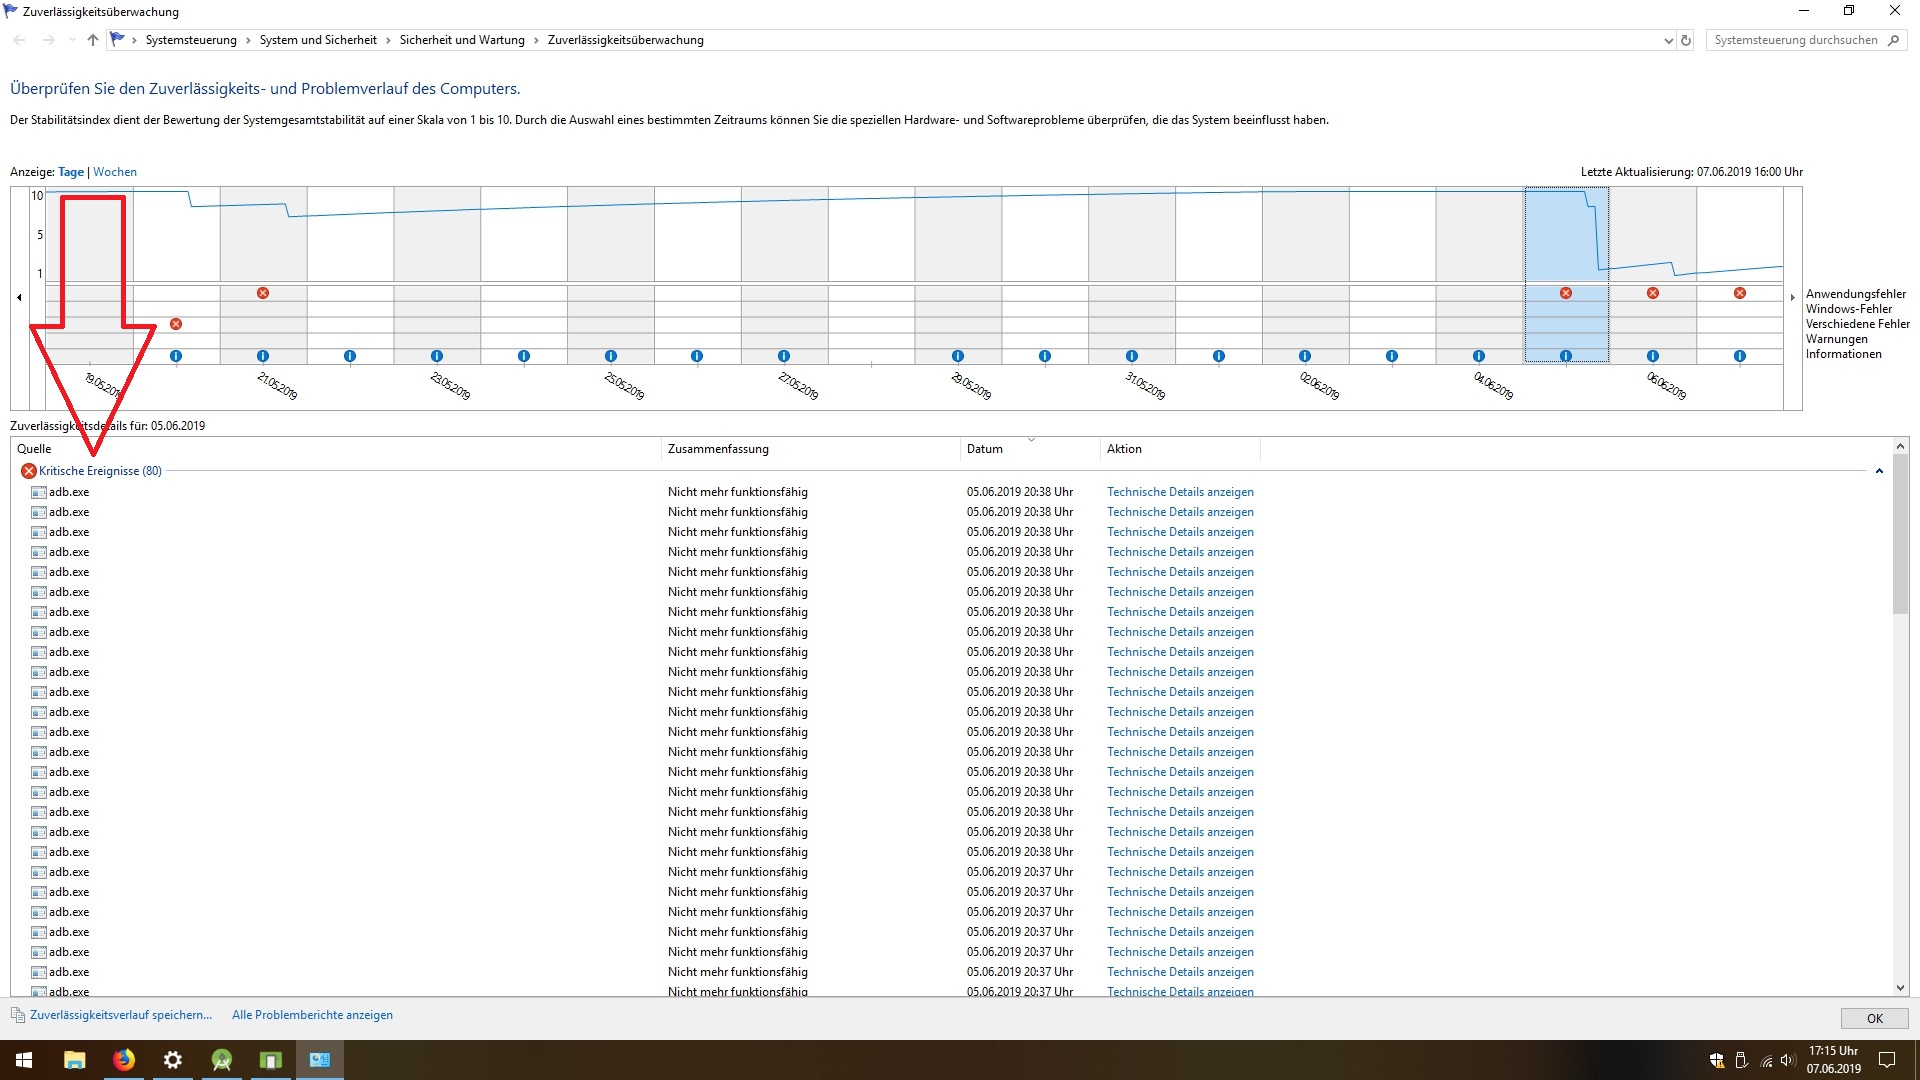Click the first Technische Details anzeigen link
Screen dimensions: 1920x1080
coord(1180,492)
